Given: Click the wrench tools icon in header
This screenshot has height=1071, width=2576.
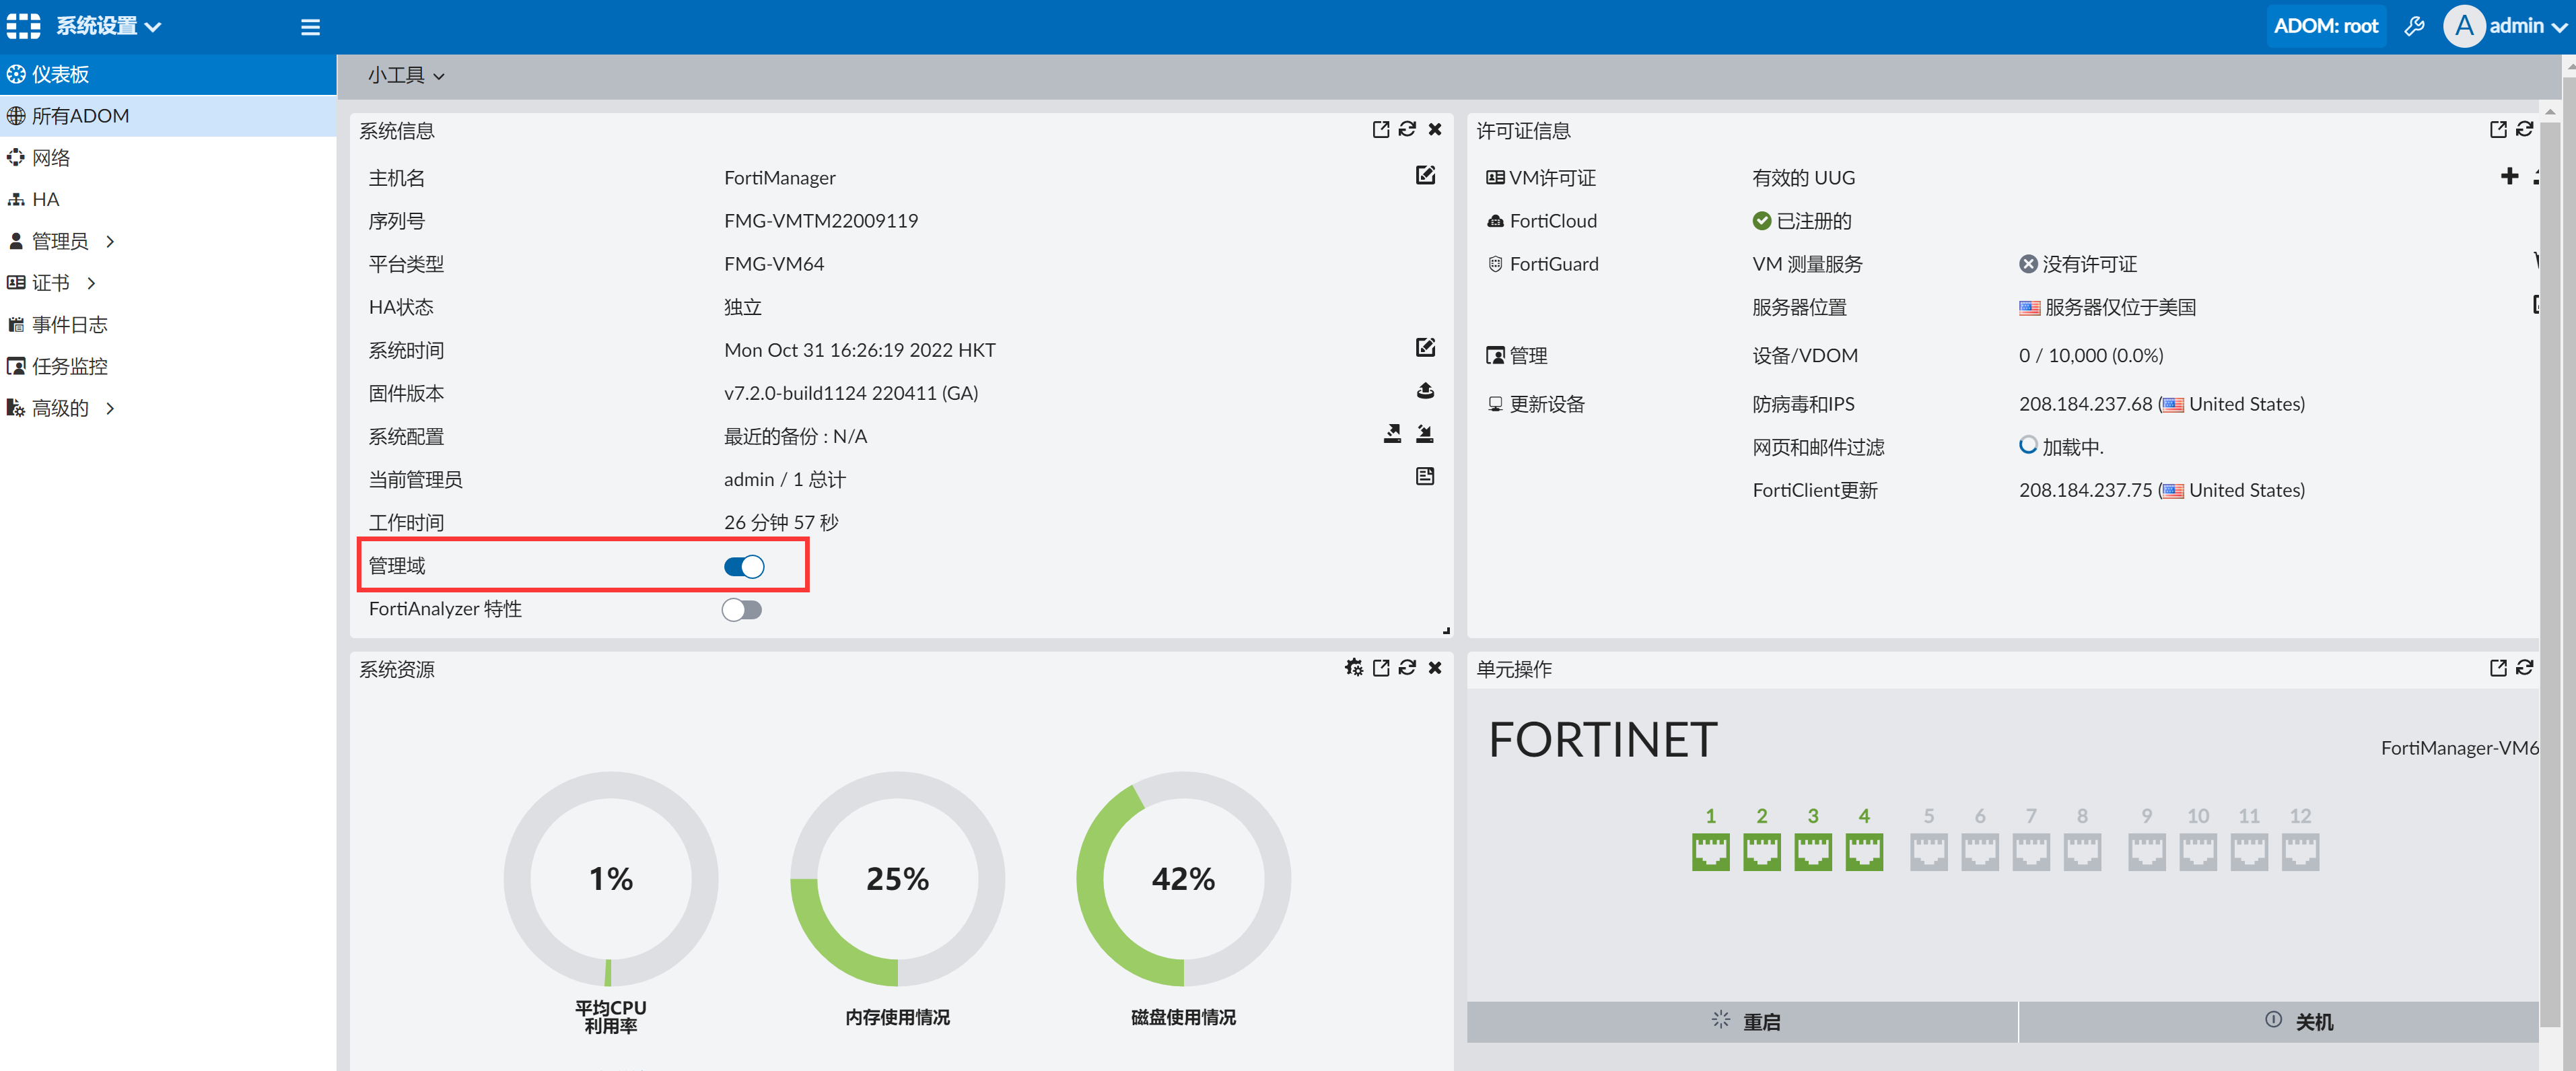Looking at the screenshot, I should click(2414, 26).
